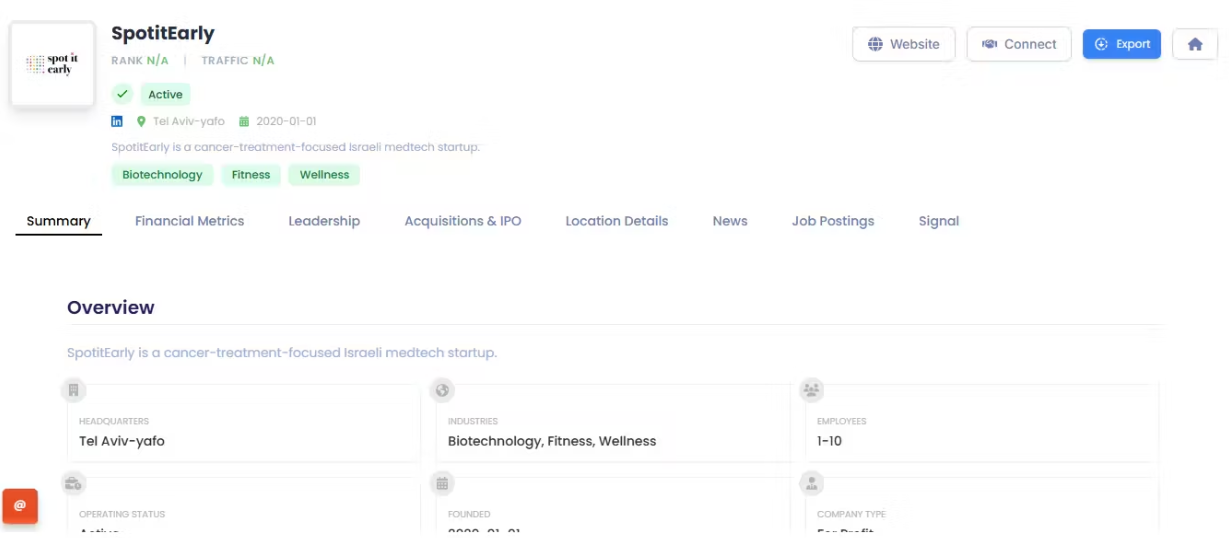Image resolution: width=1229 pixels, height=538 pixels.
Task: Open the Job Postings tab
Action: point(833,221)
